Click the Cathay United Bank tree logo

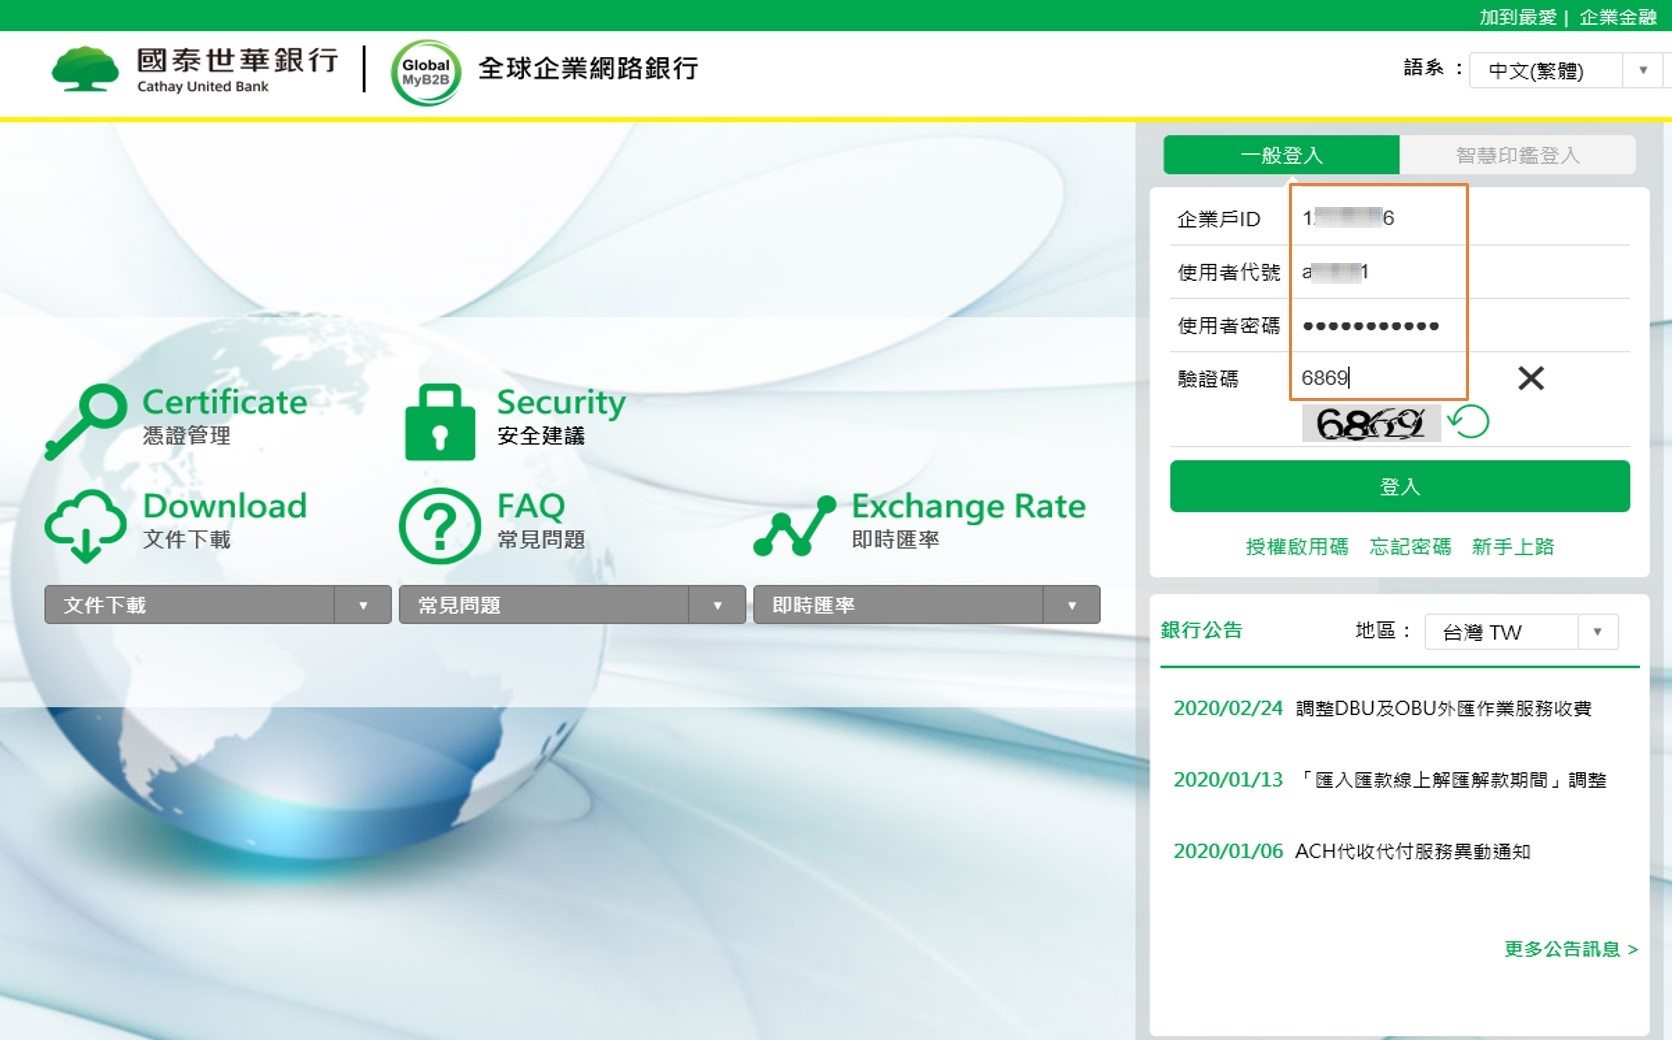pos(84,69)
